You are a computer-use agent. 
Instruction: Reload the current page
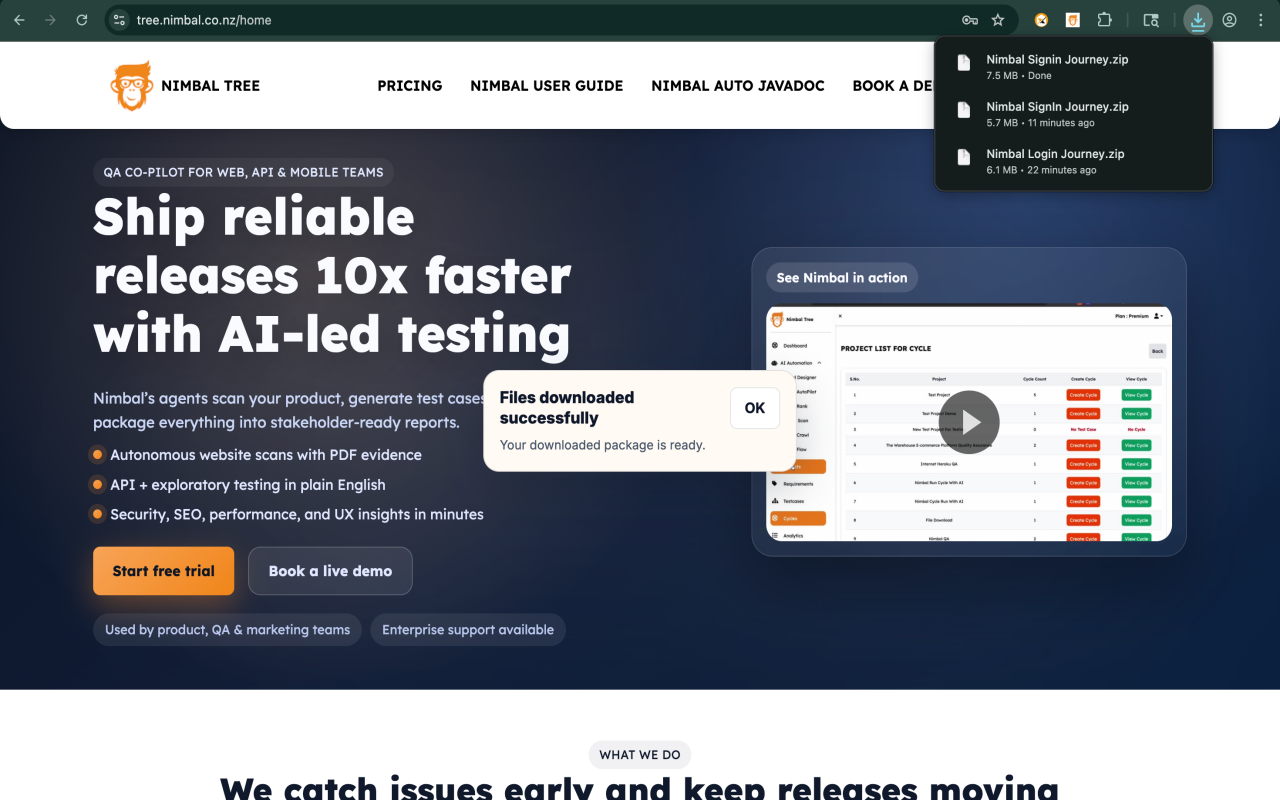click(x=82, y=20)
